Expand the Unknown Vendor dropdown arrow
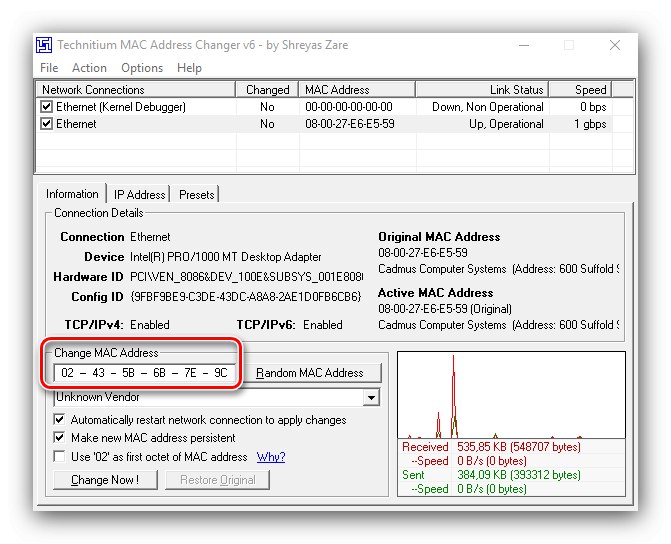 371,398
